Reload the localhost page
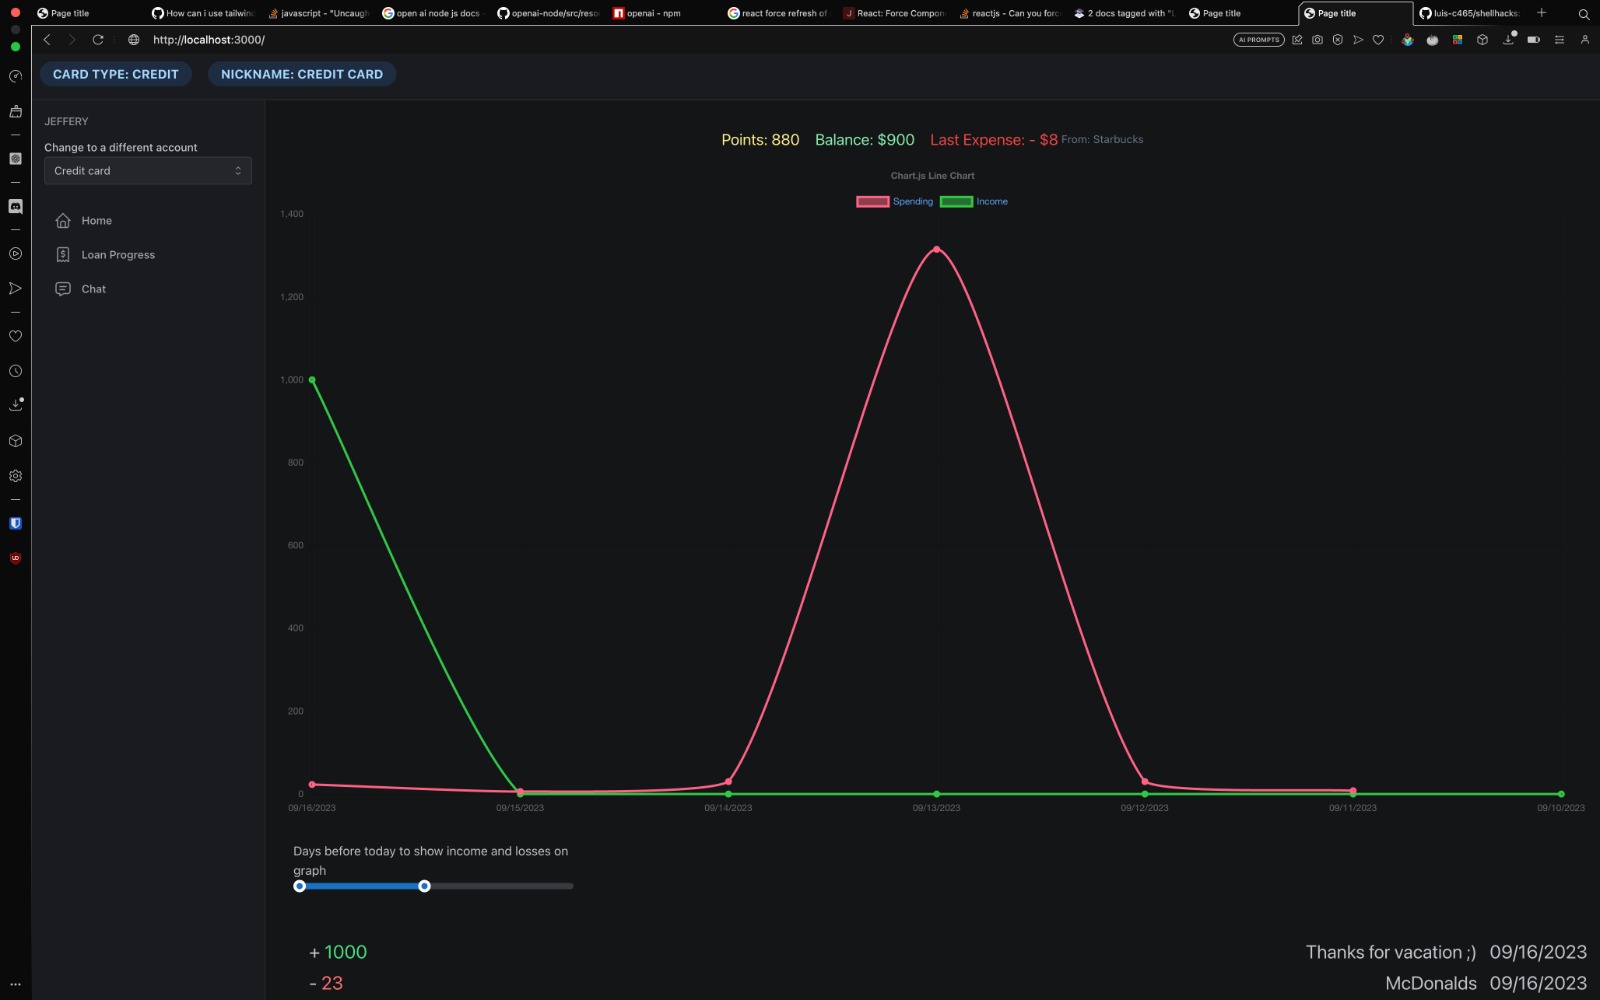This screenshot has height=1000, width=1600. pyautogui.click(x=98, y=40)
